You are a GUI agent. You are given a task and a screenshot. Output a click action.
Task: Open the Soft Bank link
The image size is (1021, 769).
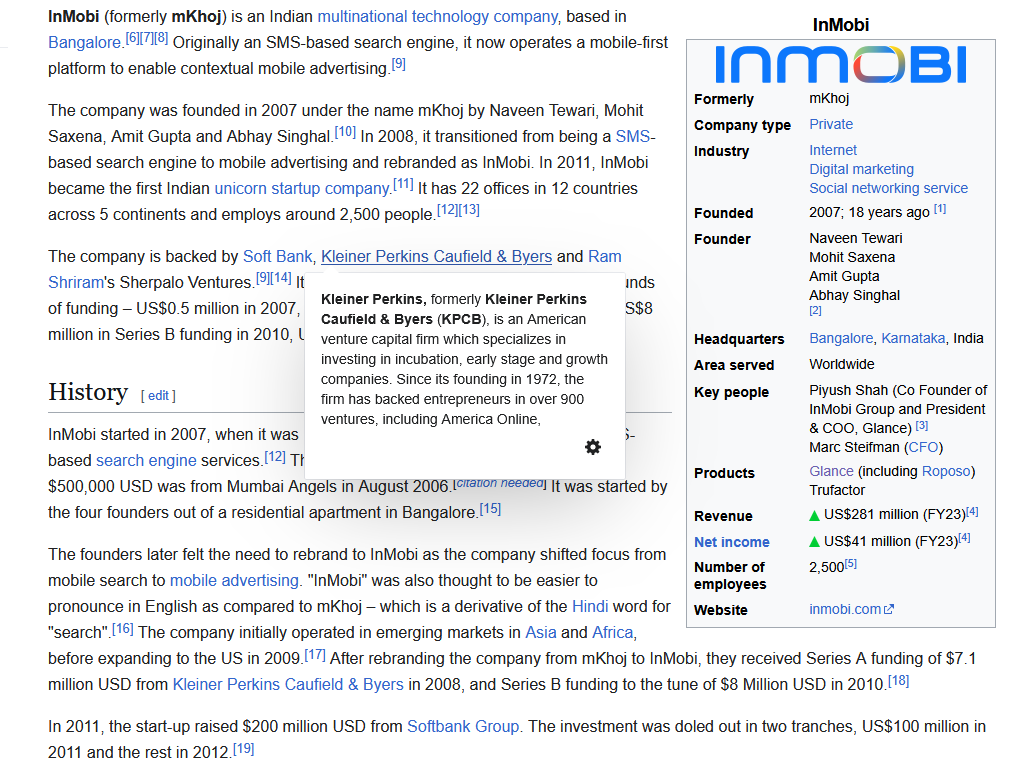(277, 257)
